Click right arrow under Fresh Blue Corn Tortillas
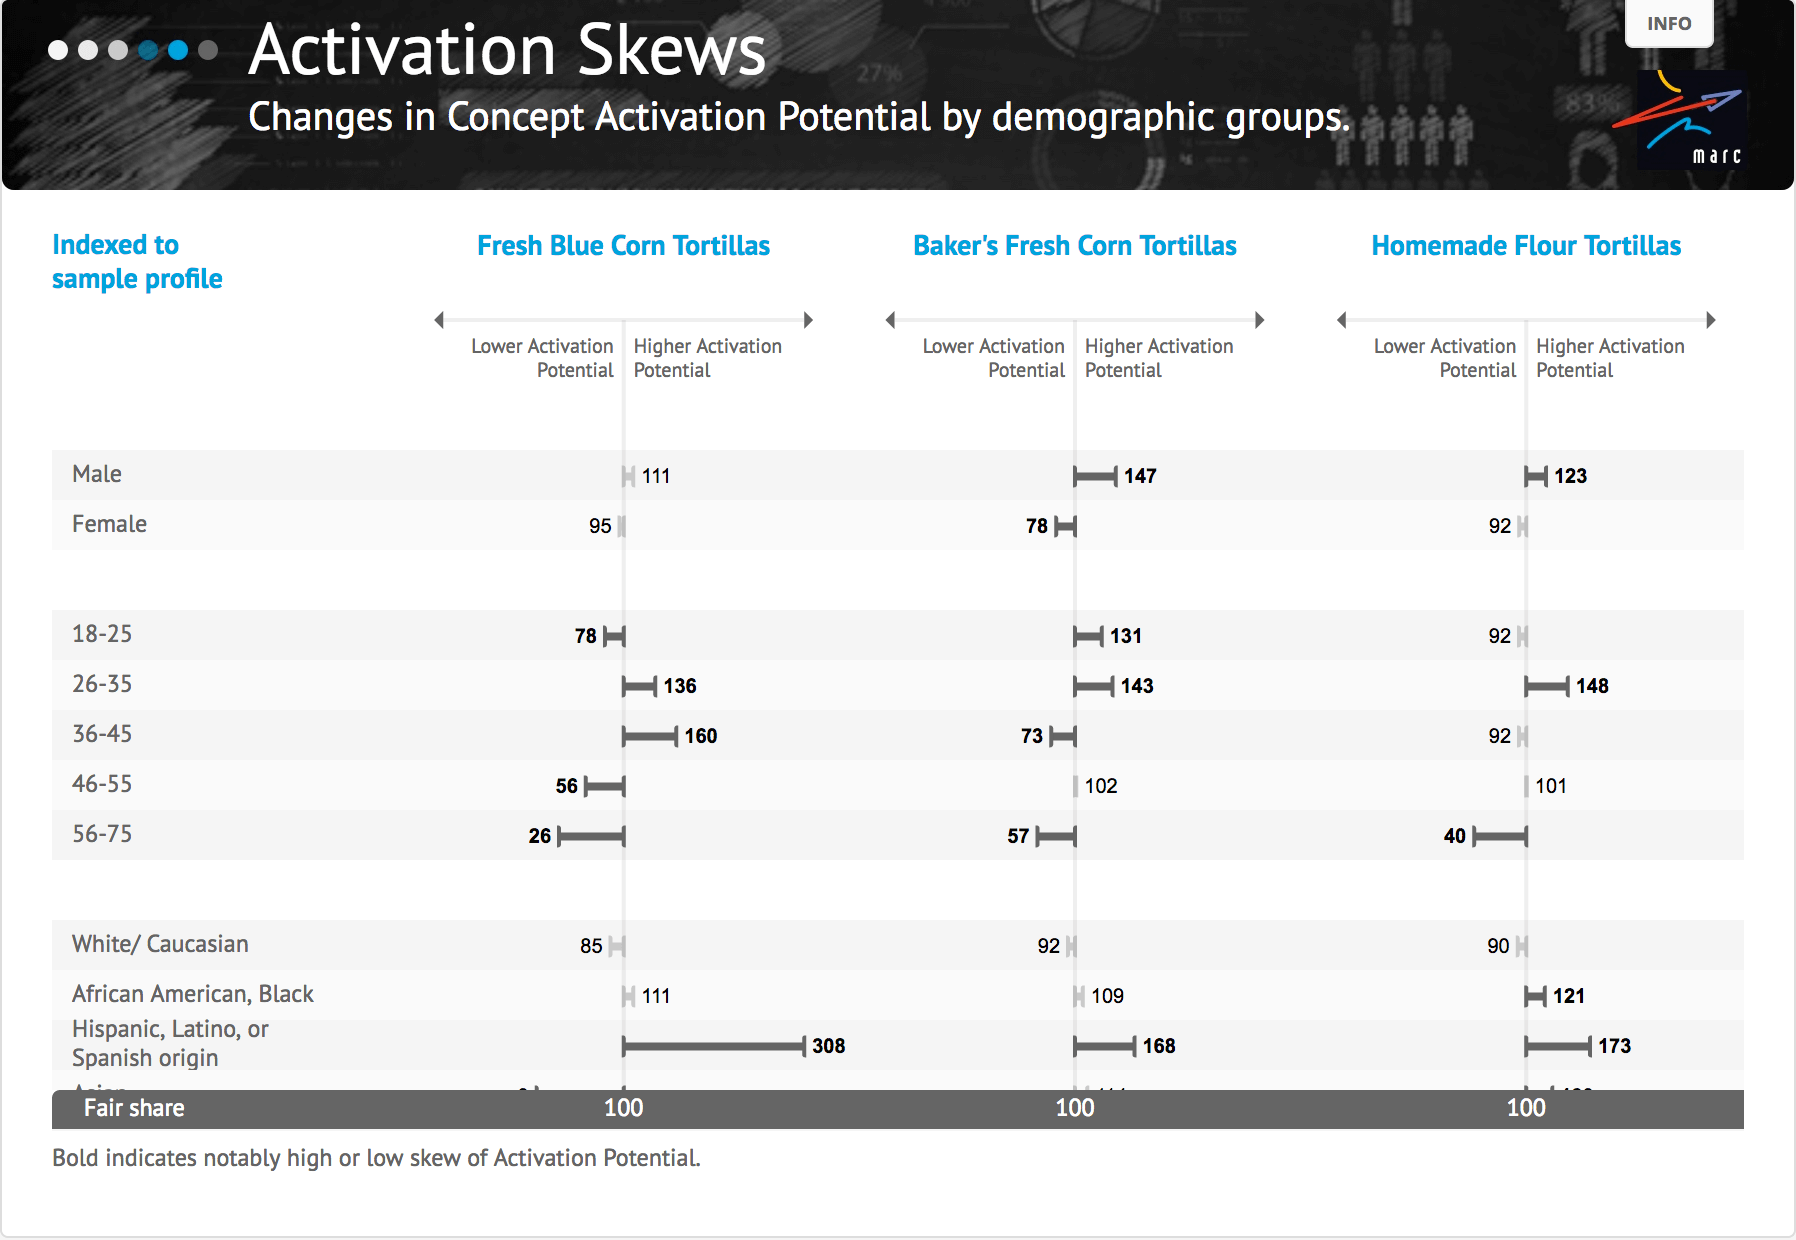1796x1240 pixels. (x=808, y=320)
